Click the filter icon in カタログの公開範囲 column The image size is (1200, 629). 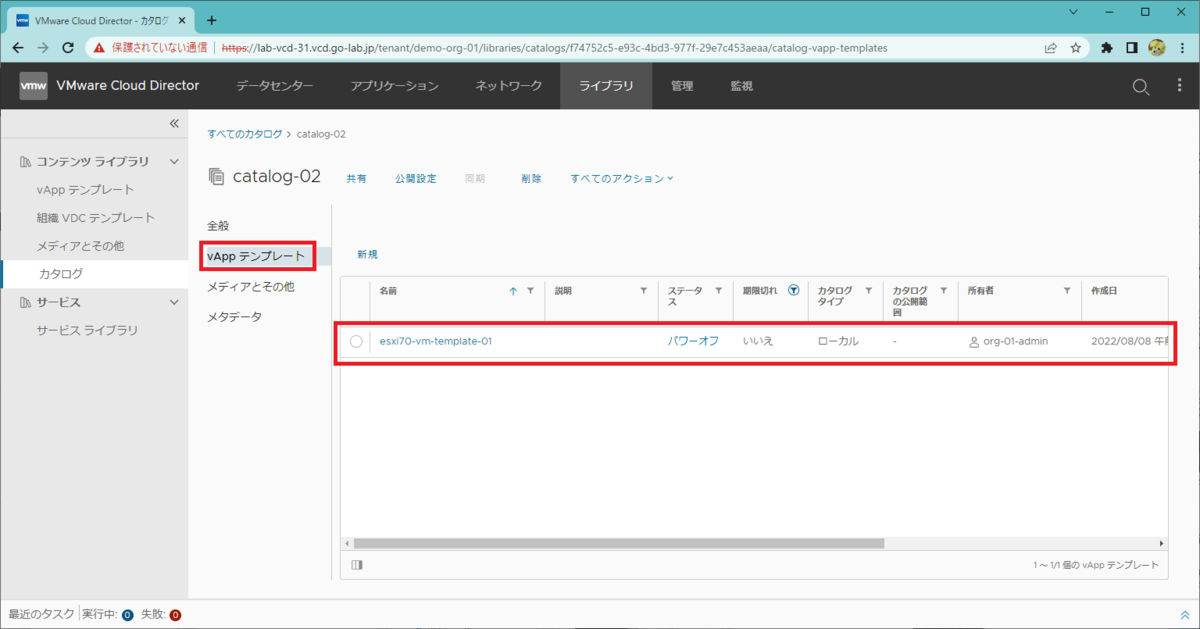click(943, 290)
